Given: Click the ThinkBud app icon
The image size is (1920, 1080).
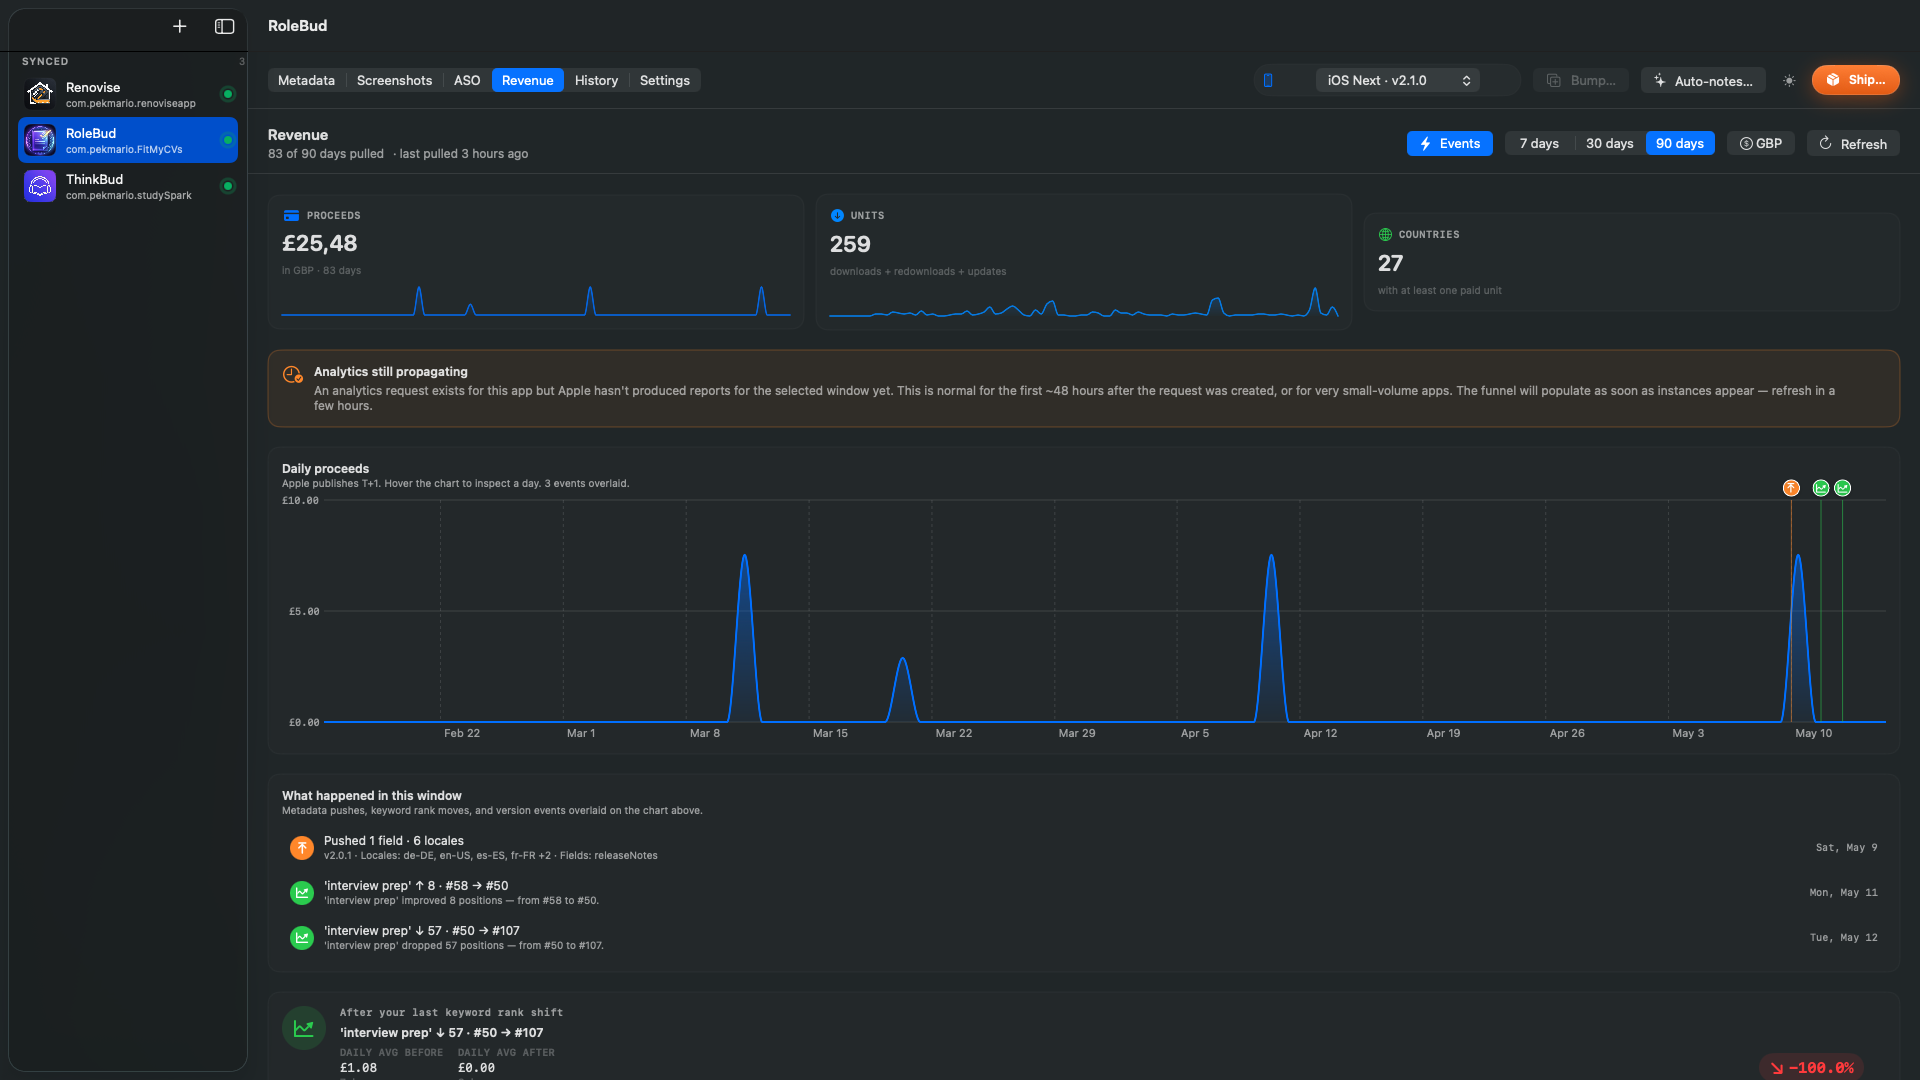Looking at the screenshot, I should pyautogui.click(x=40, y=186).
